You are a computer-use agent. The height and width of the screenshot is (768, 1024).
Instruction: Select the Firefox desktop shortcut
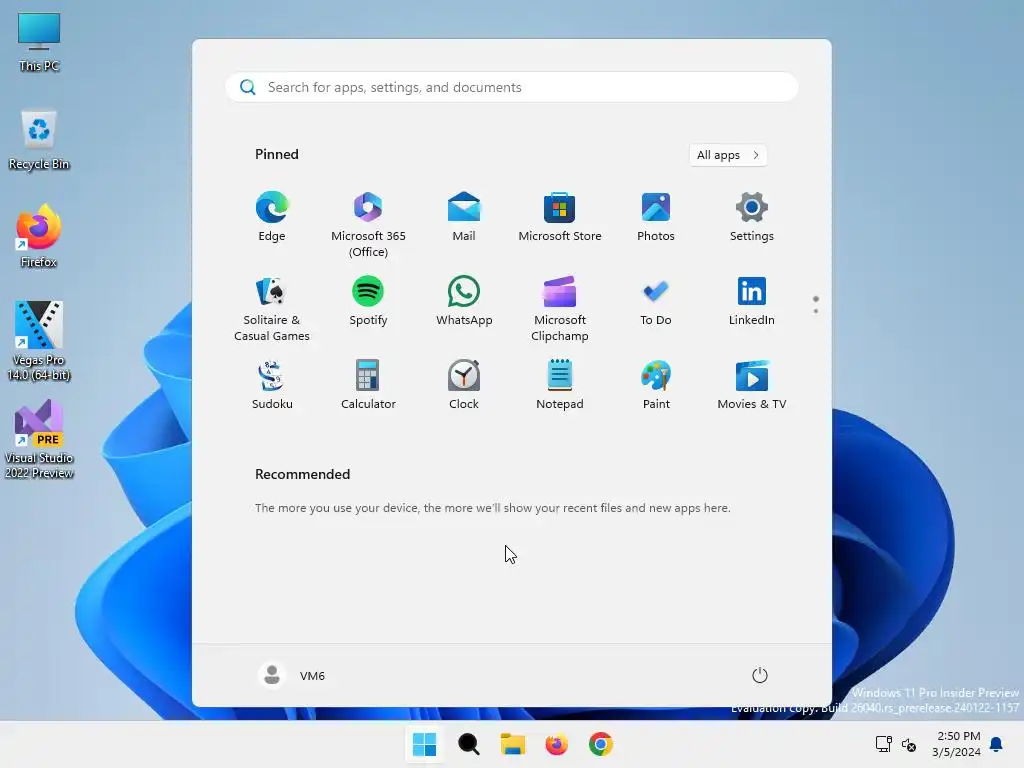pyautogui.click(x=39, y=236)
